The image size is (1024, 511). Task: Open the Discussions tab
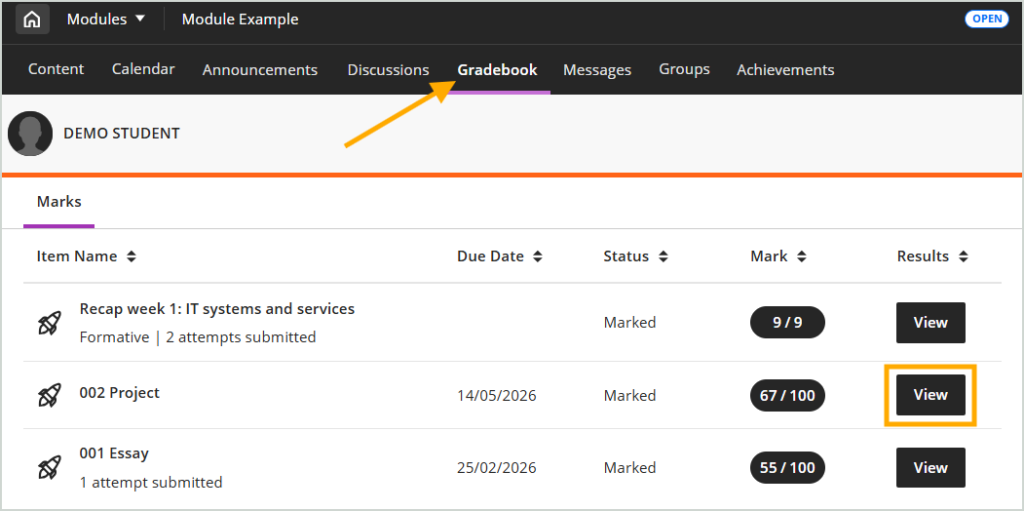[388, 70]
